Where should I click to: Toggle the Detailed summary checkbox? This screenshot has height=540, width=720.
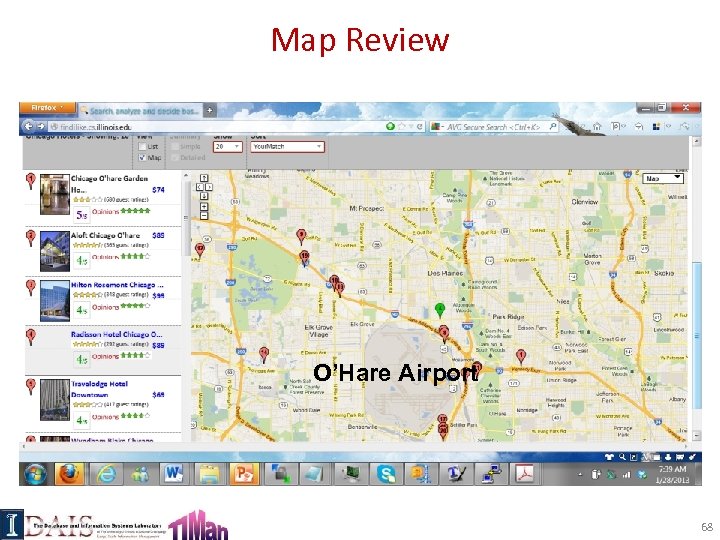(175, 158)
